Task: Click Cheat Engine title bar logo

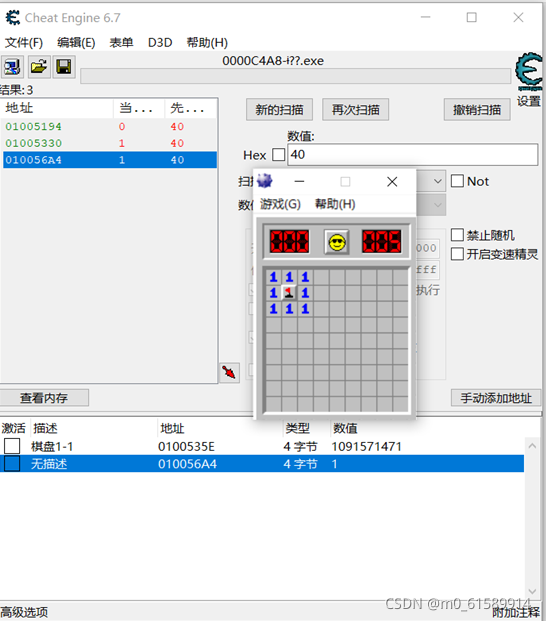Action: click(x=13, y=18)
